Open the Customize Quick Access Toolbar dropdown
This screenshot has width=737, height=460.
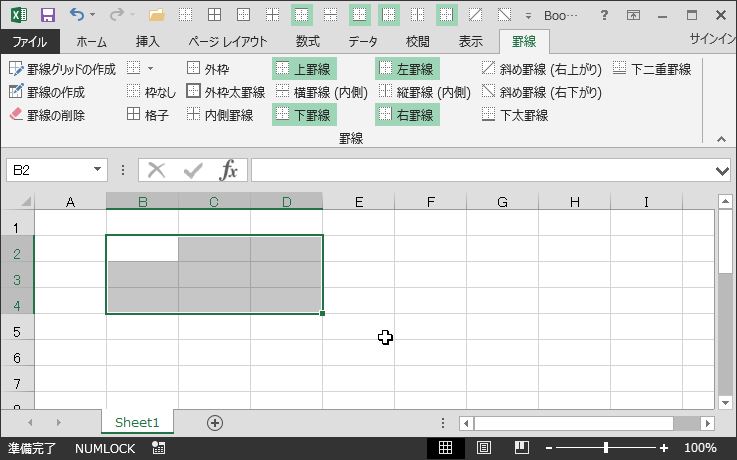coord(528,16)
